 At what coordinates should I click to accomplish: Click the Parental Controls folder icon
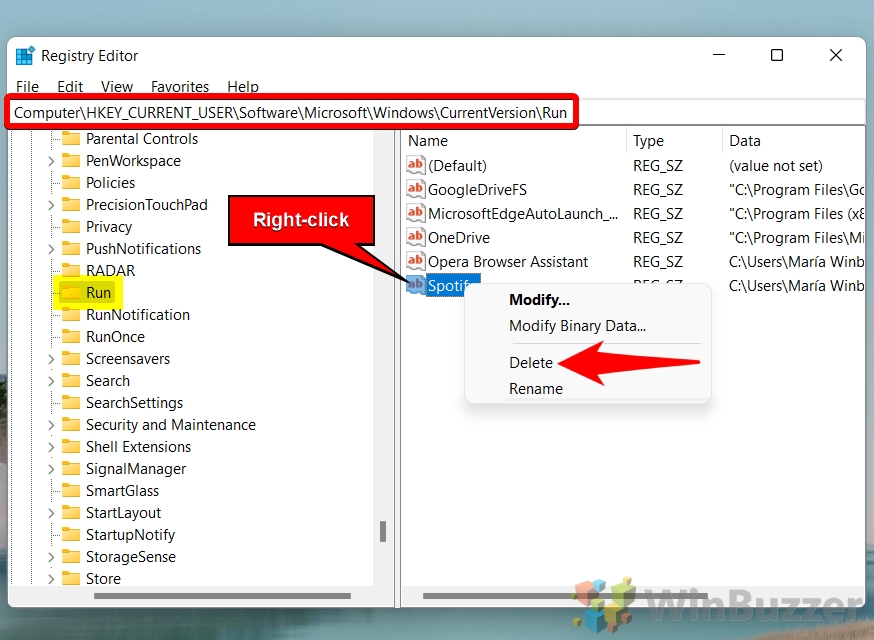click(71, 138)
